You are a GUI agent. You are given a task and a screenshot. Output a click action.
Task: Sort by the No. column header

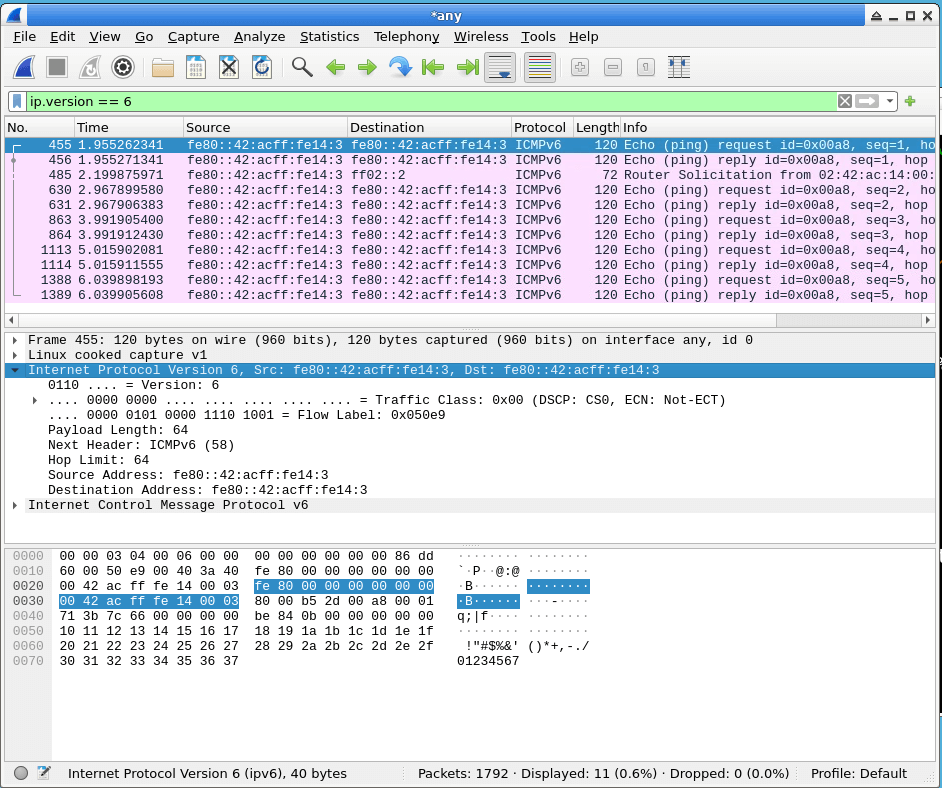click(x=40, y=127)
